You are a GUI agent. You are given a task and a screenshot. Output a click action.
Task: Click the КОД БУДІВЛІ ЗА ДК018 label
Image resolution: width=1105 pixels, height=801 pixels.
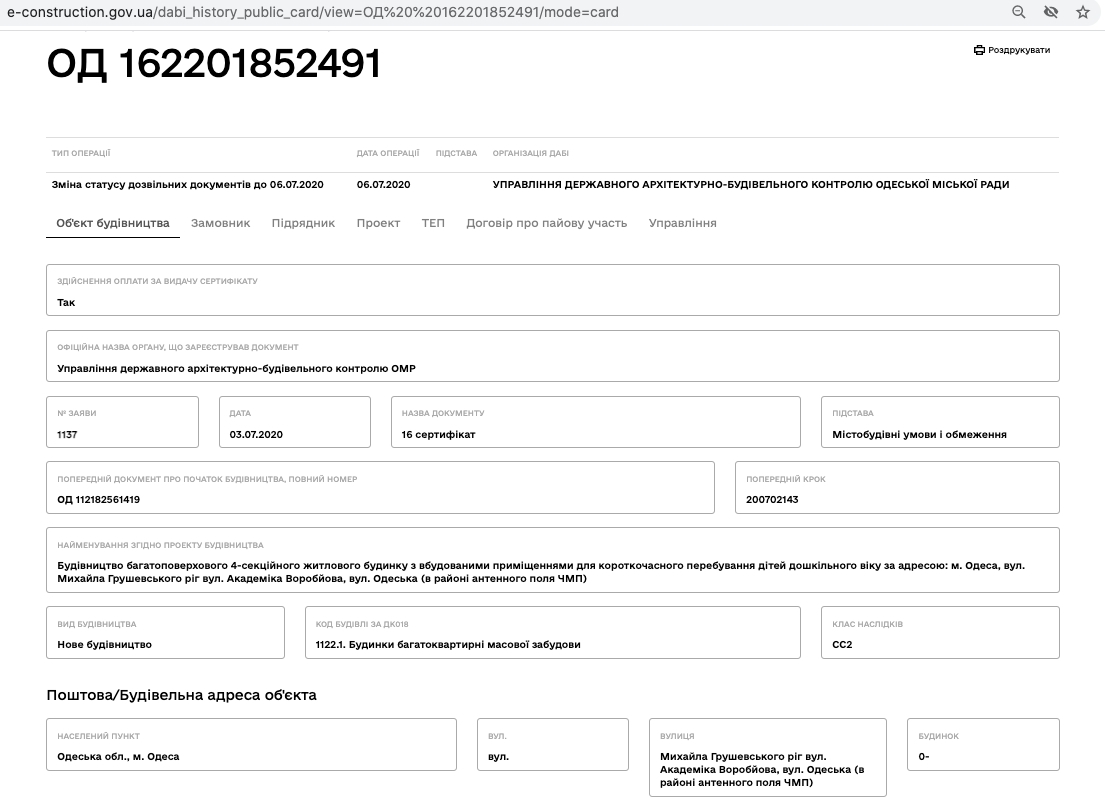coord(362,624)
